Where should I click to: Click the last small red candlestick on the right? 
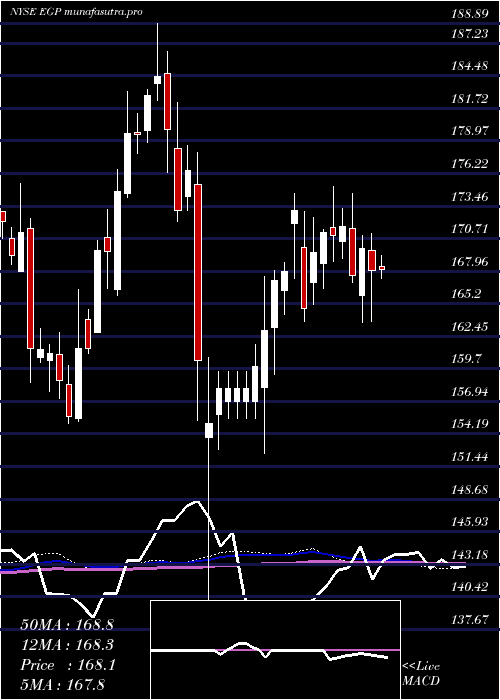point(382,268)
